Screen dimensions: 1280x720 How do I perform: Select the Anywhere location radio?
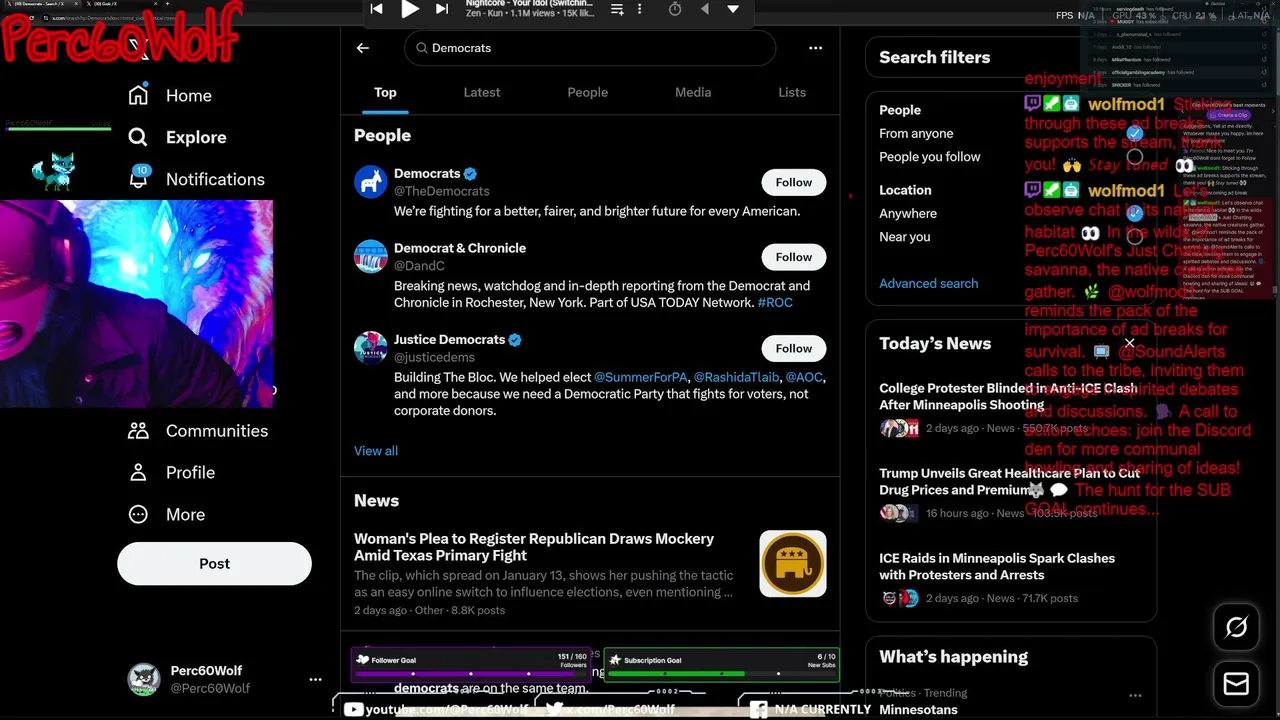click(1134, 213)
